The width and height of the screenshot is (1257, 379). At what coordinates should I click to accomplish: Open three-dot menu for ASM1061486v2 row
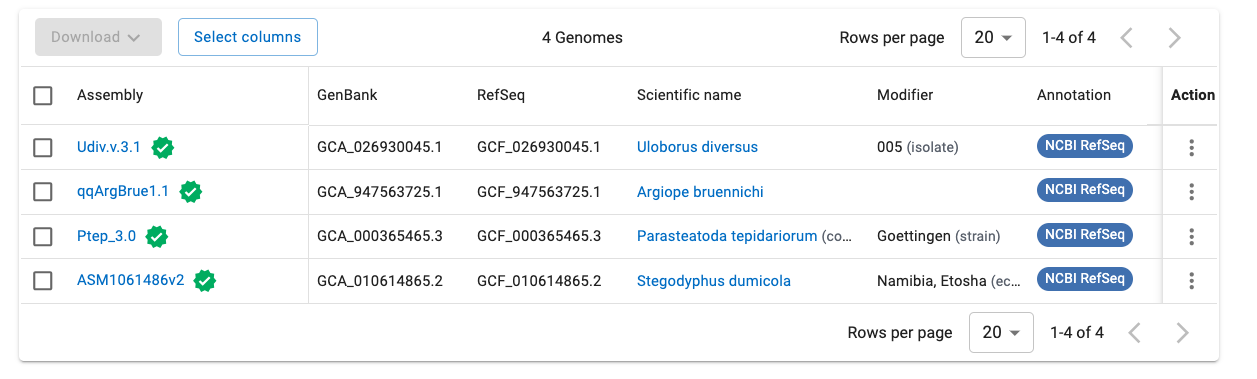1191,281
